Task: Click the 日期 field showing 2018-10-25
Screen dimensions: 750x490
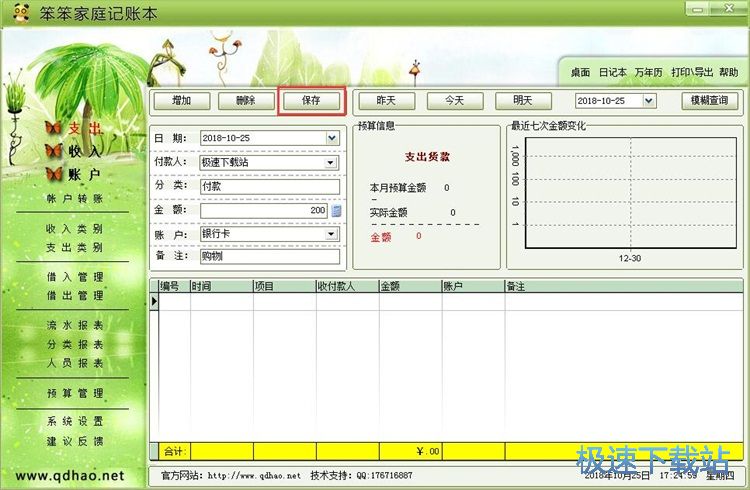Action: point(270,138)
